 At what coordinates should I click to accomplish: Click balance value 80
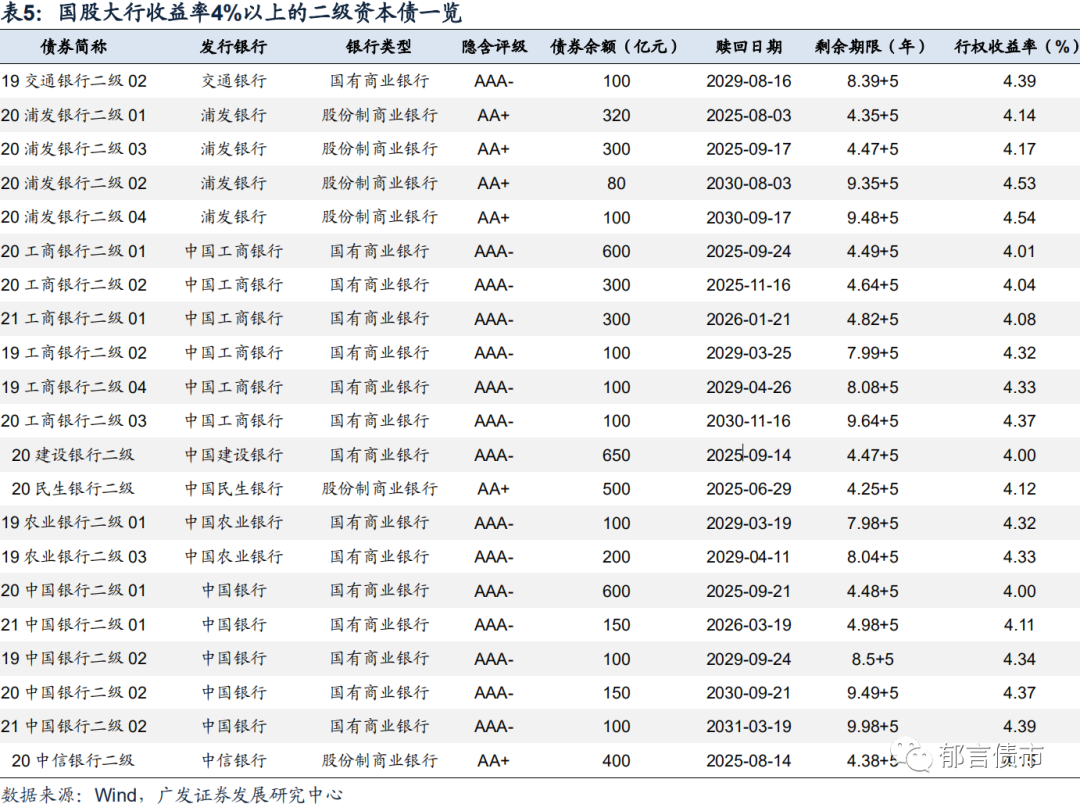tap(616, 183)
